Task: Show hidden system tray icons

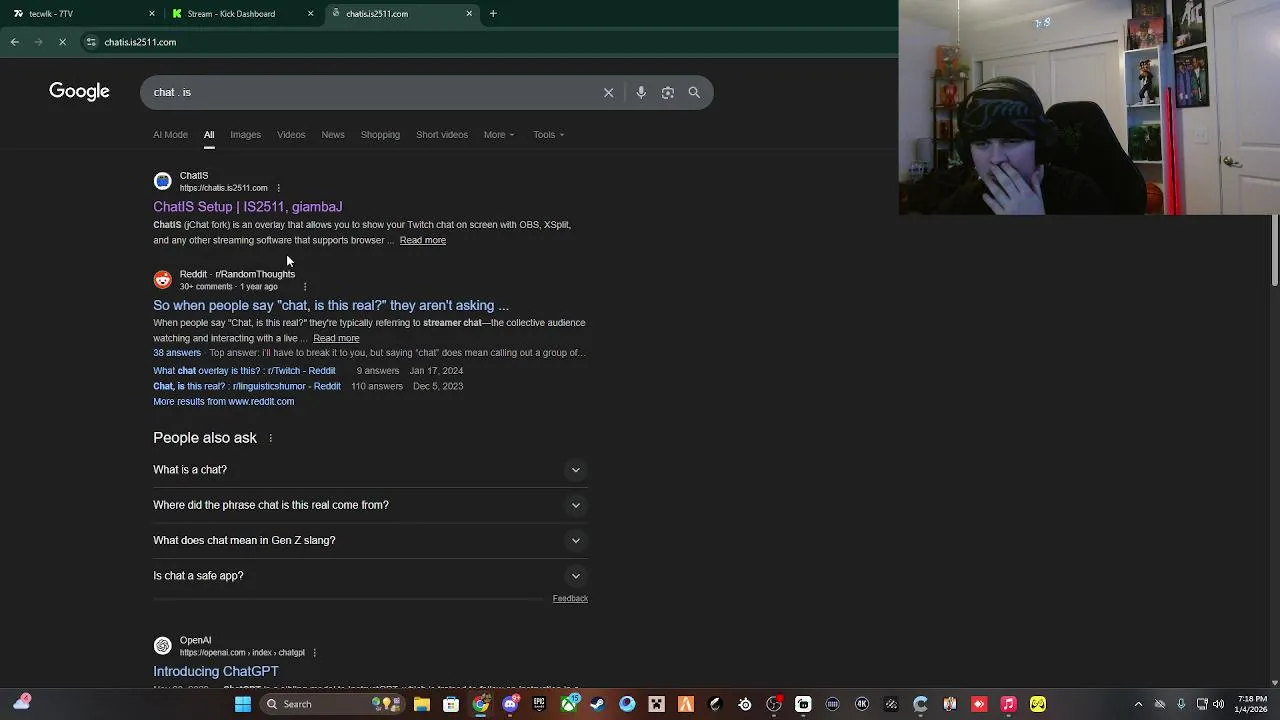Action: tap(1138, 704)
